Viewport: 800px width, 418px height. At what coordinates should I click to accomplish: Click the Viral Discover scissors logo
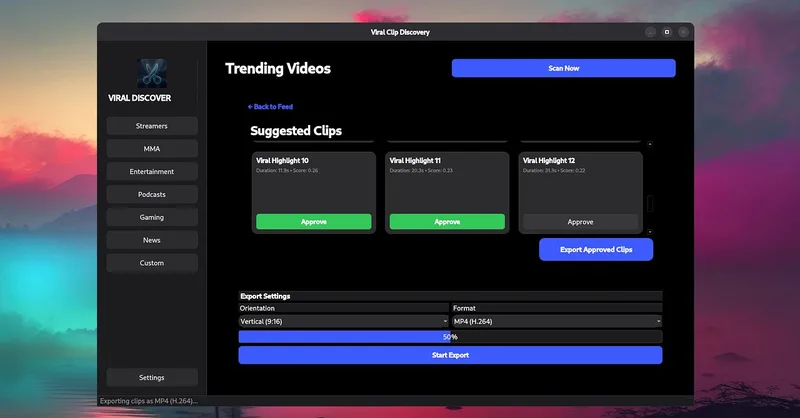(152, 73)
